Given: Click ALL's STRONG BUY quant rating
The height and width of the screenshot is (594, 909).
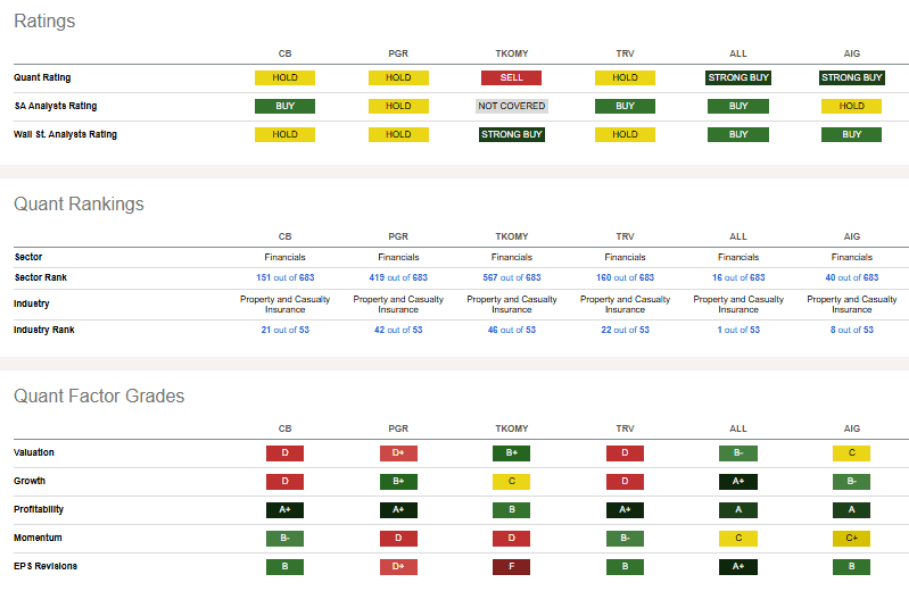Looking at the screenshot, I should (738, 77).
